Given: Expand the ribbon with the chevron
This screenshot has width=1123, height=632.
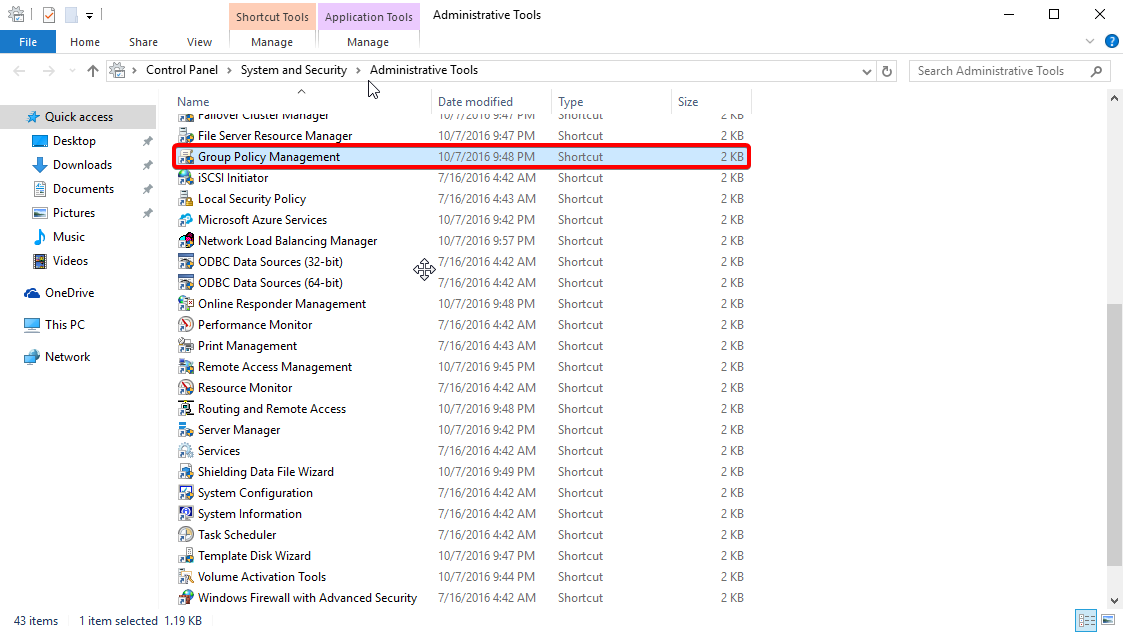Looking at the screenshot, I should click(x=1090, y=42).
